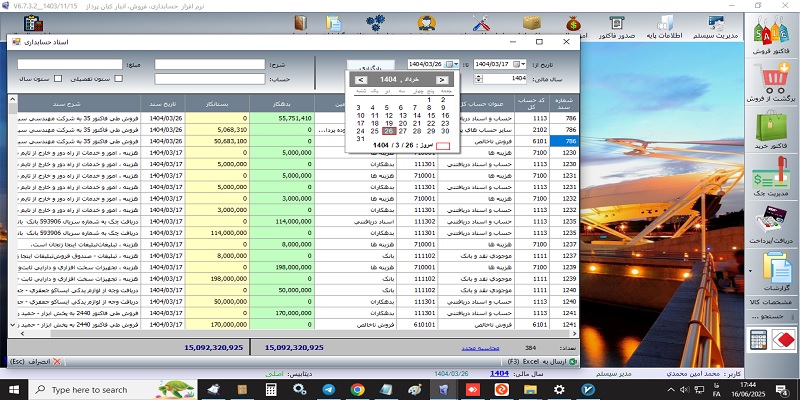Open the taskbar Settings gear icon
Screen dimensions: 800x400
(x=559, y=390)
